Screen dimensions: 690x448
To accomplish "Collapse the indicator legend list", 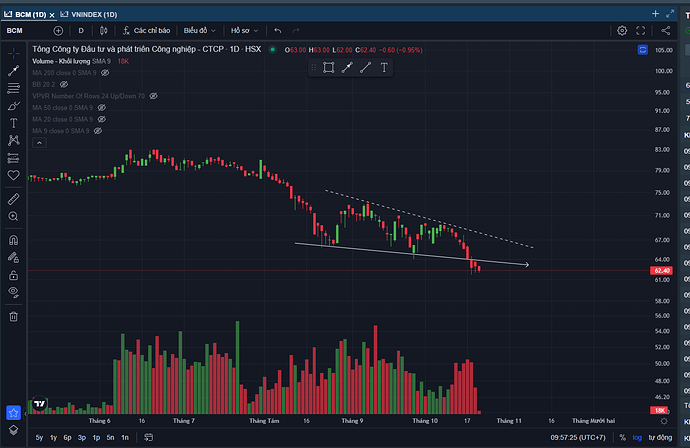I will coord(38,143).
